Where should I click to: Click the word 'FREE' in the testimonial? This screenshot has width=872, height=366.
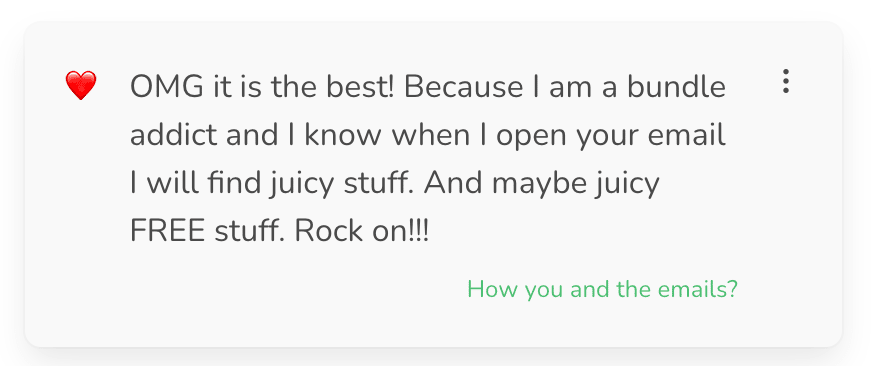click(x=167, y=231)
